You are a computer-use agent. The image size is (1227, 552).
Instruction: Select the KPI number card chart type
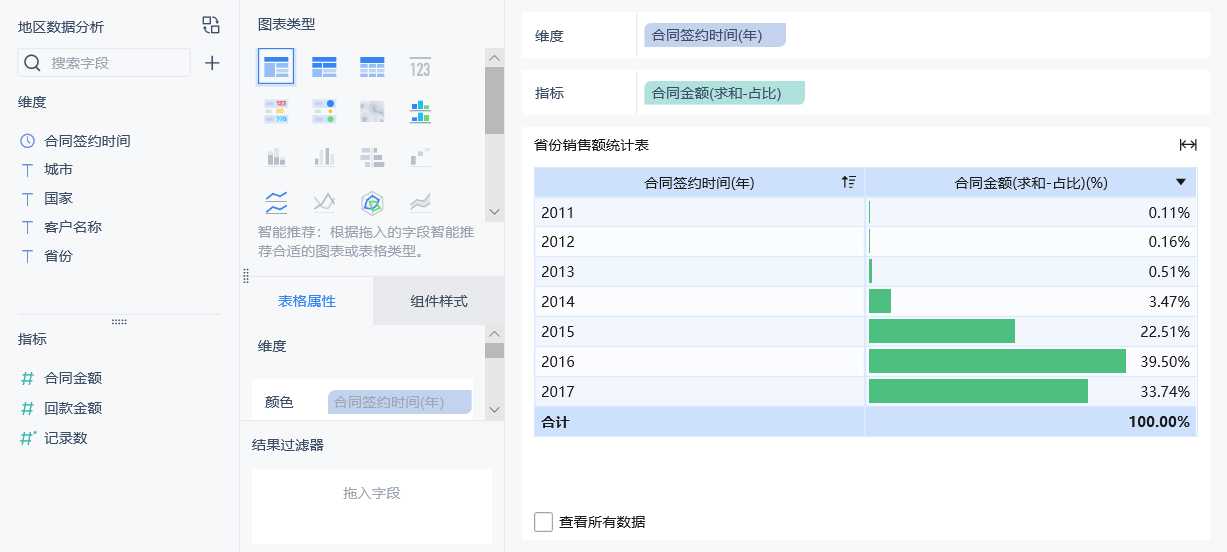420,67
